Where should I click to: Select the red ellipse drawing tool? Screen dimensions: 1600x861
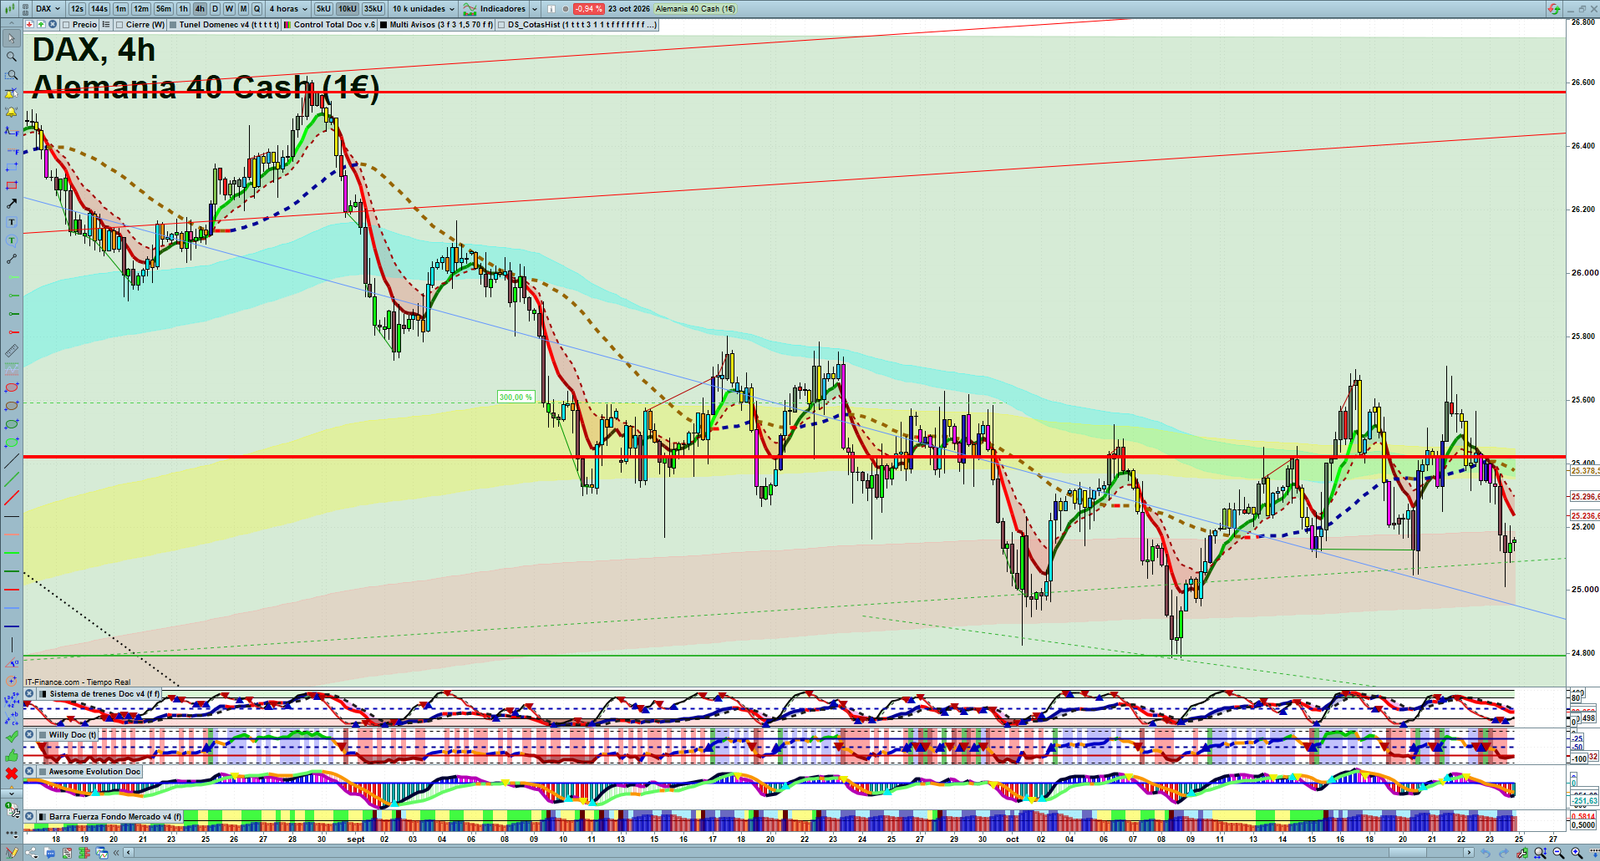[x=11, y=386]
